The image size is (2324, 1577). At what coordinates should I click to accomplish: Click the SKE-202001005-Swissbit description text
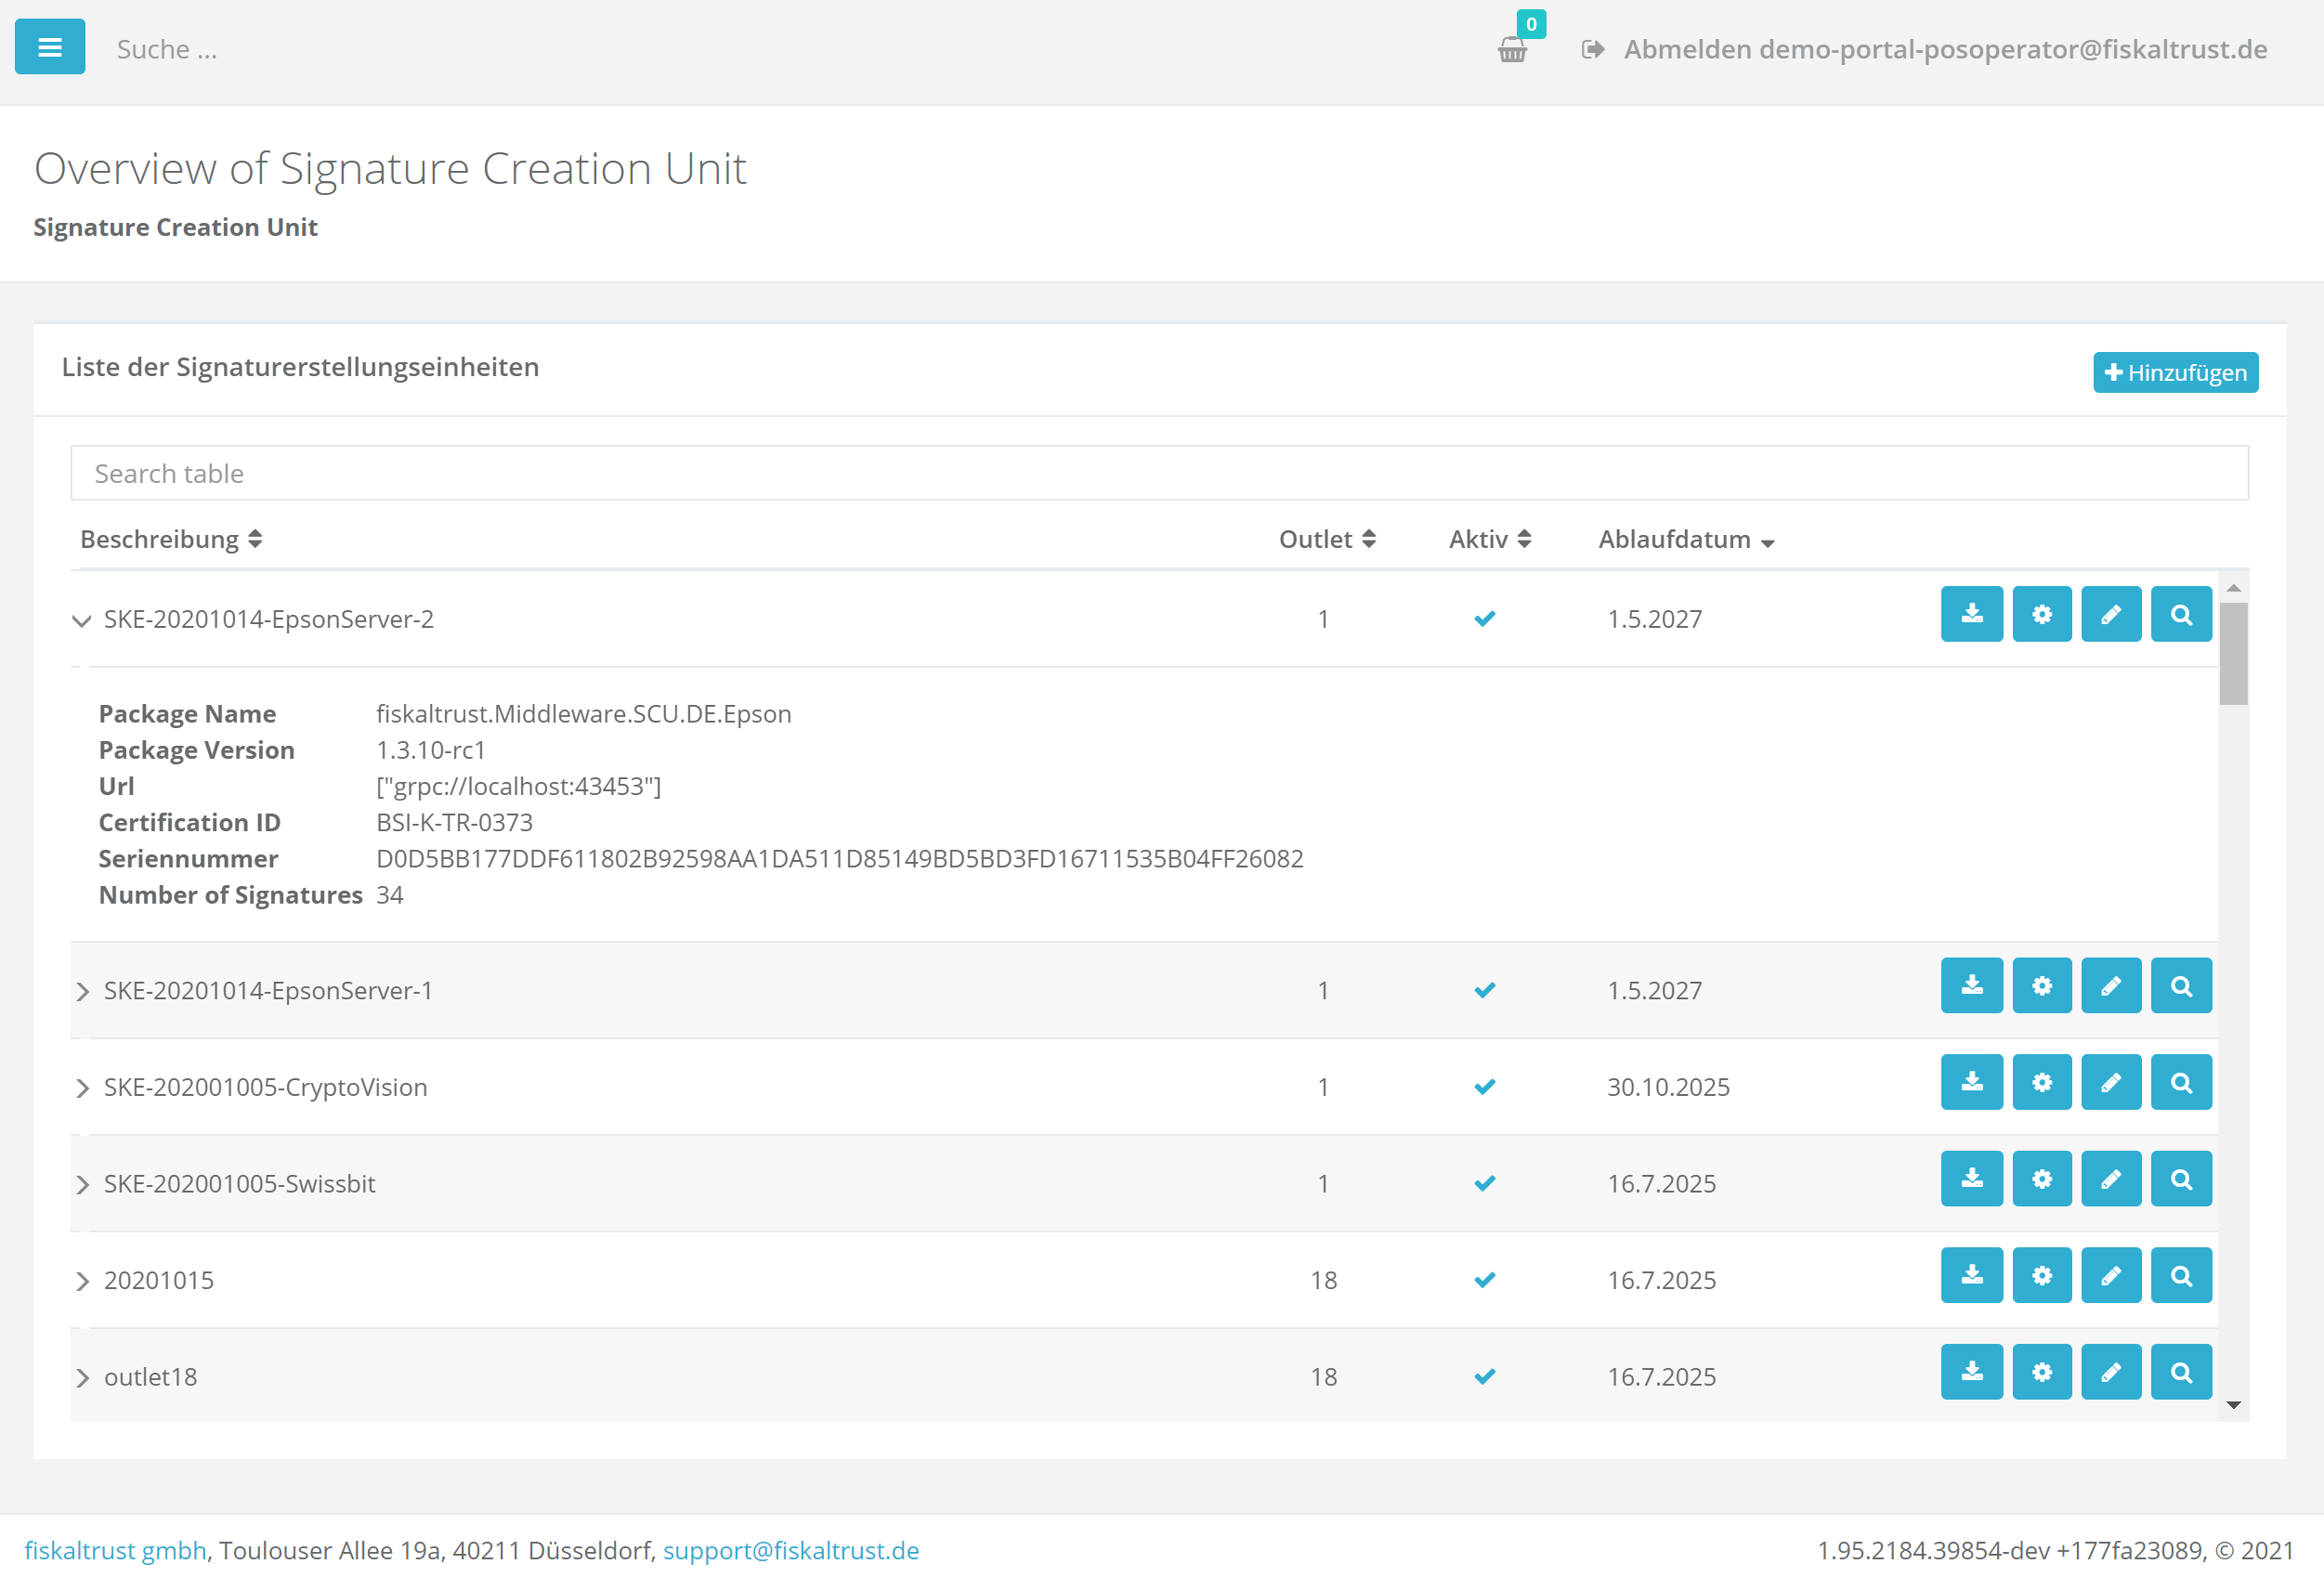pyautogui.click(x=240, y=1184)
